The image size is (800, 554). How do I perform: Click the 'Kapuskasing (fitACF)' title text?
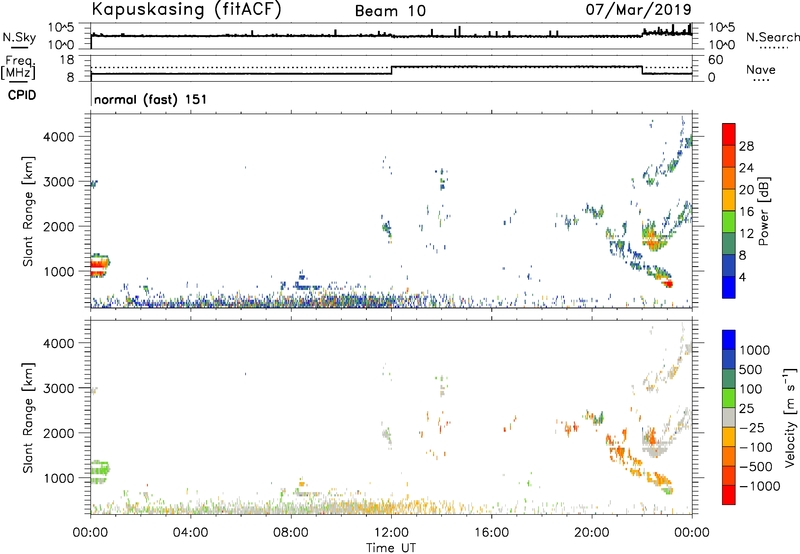(x=186, y=10)
